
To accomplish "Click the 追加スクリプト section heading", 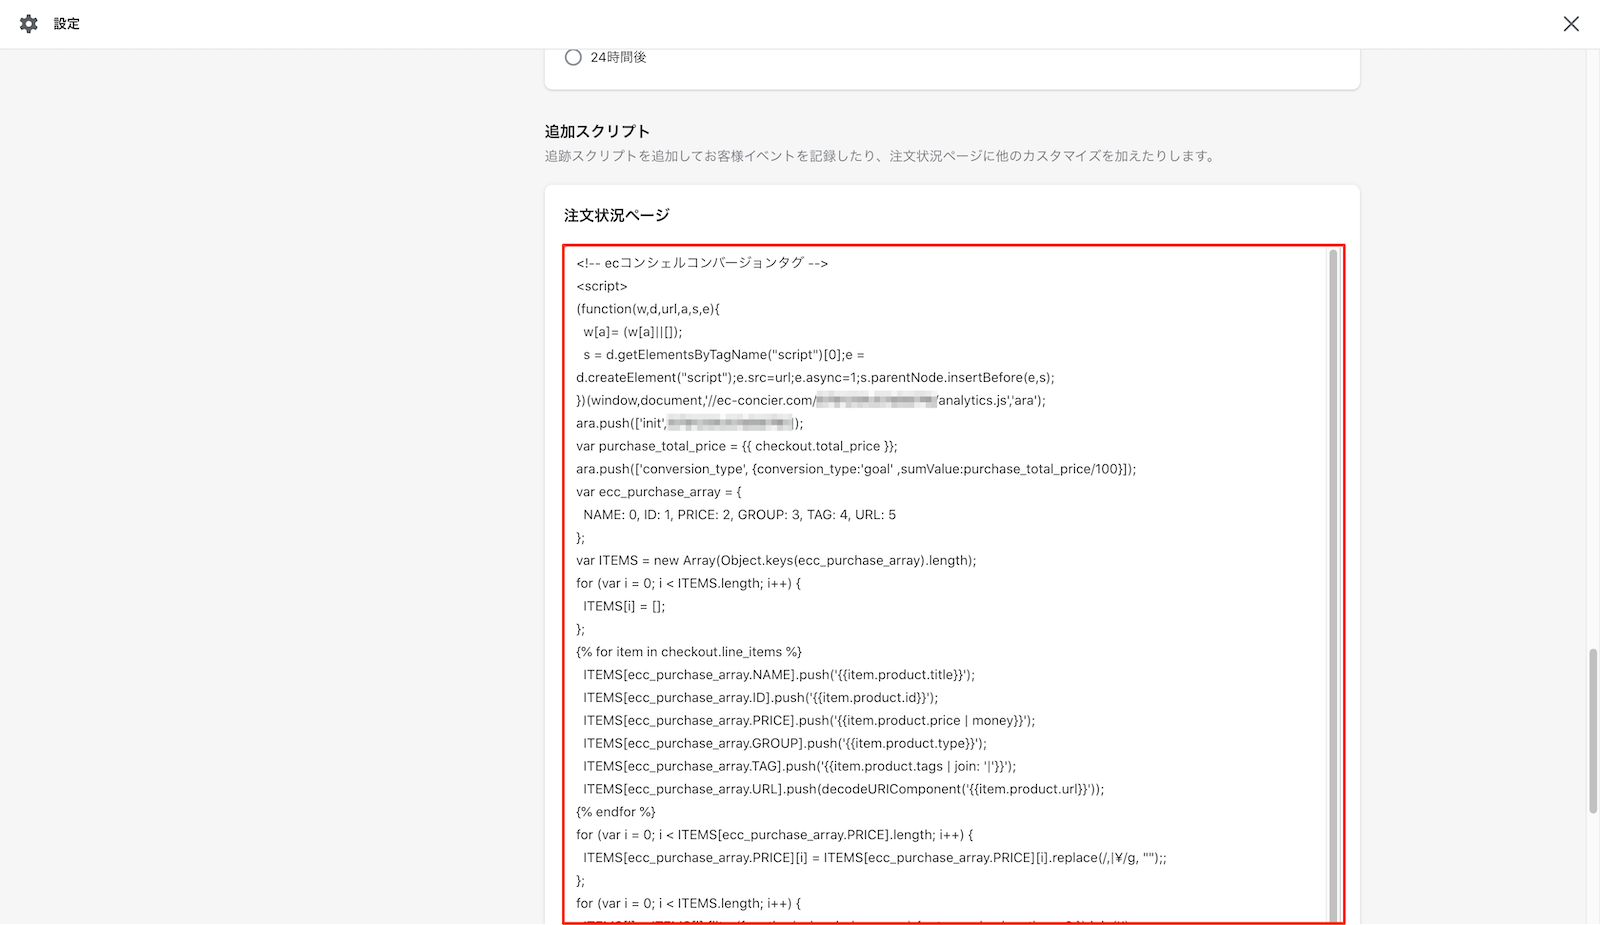I will pyautogui.click(x=597, y=132).
